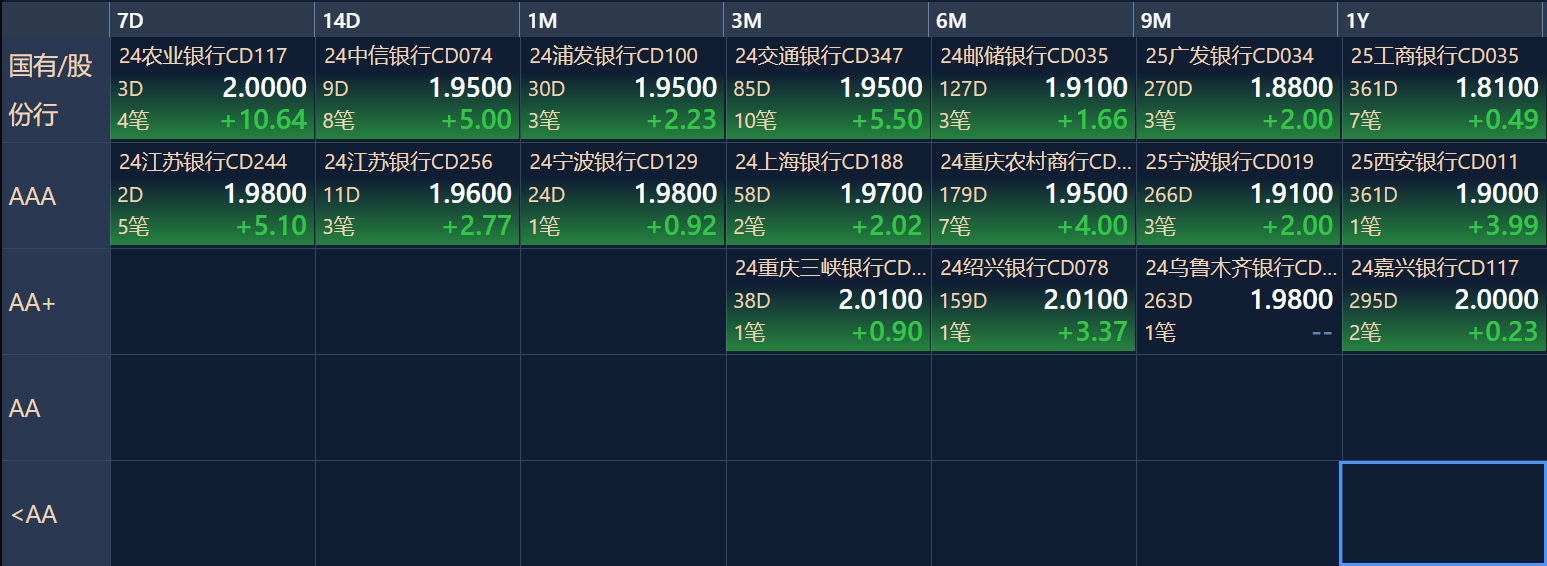Click the 1.8100 yield value
Screen dimensions: 1547x566
click(1496, 88)
